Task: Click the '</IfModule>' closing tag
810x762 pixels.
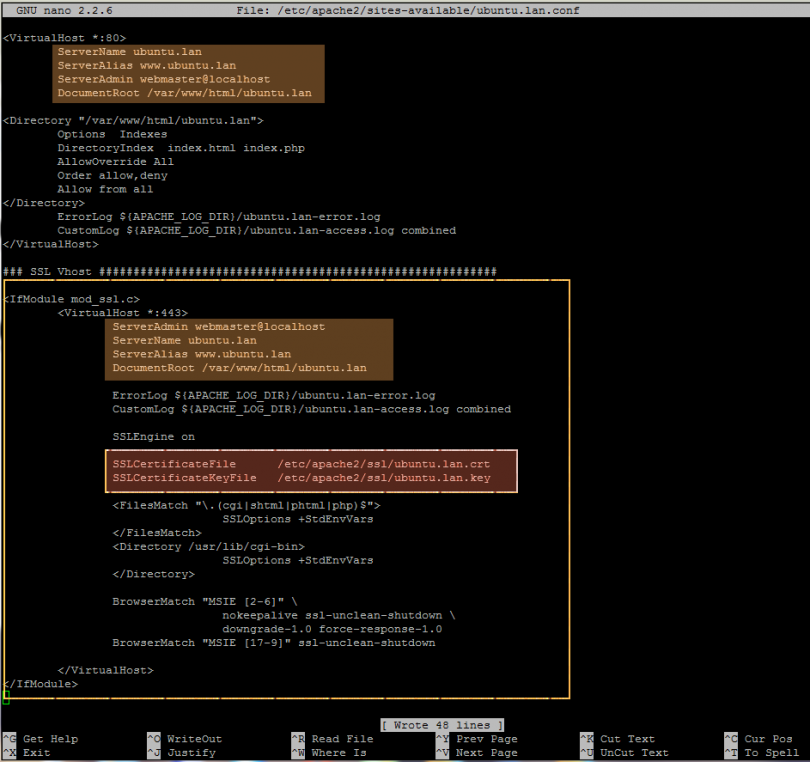Action: click(40, 684)
